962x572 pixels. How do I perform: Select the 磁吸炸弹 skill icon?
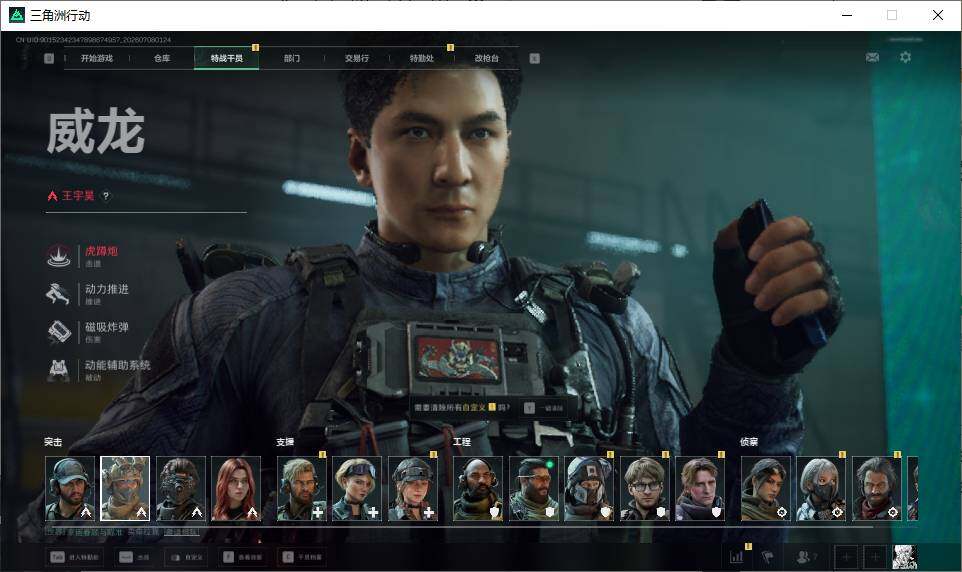coord(59,332)
